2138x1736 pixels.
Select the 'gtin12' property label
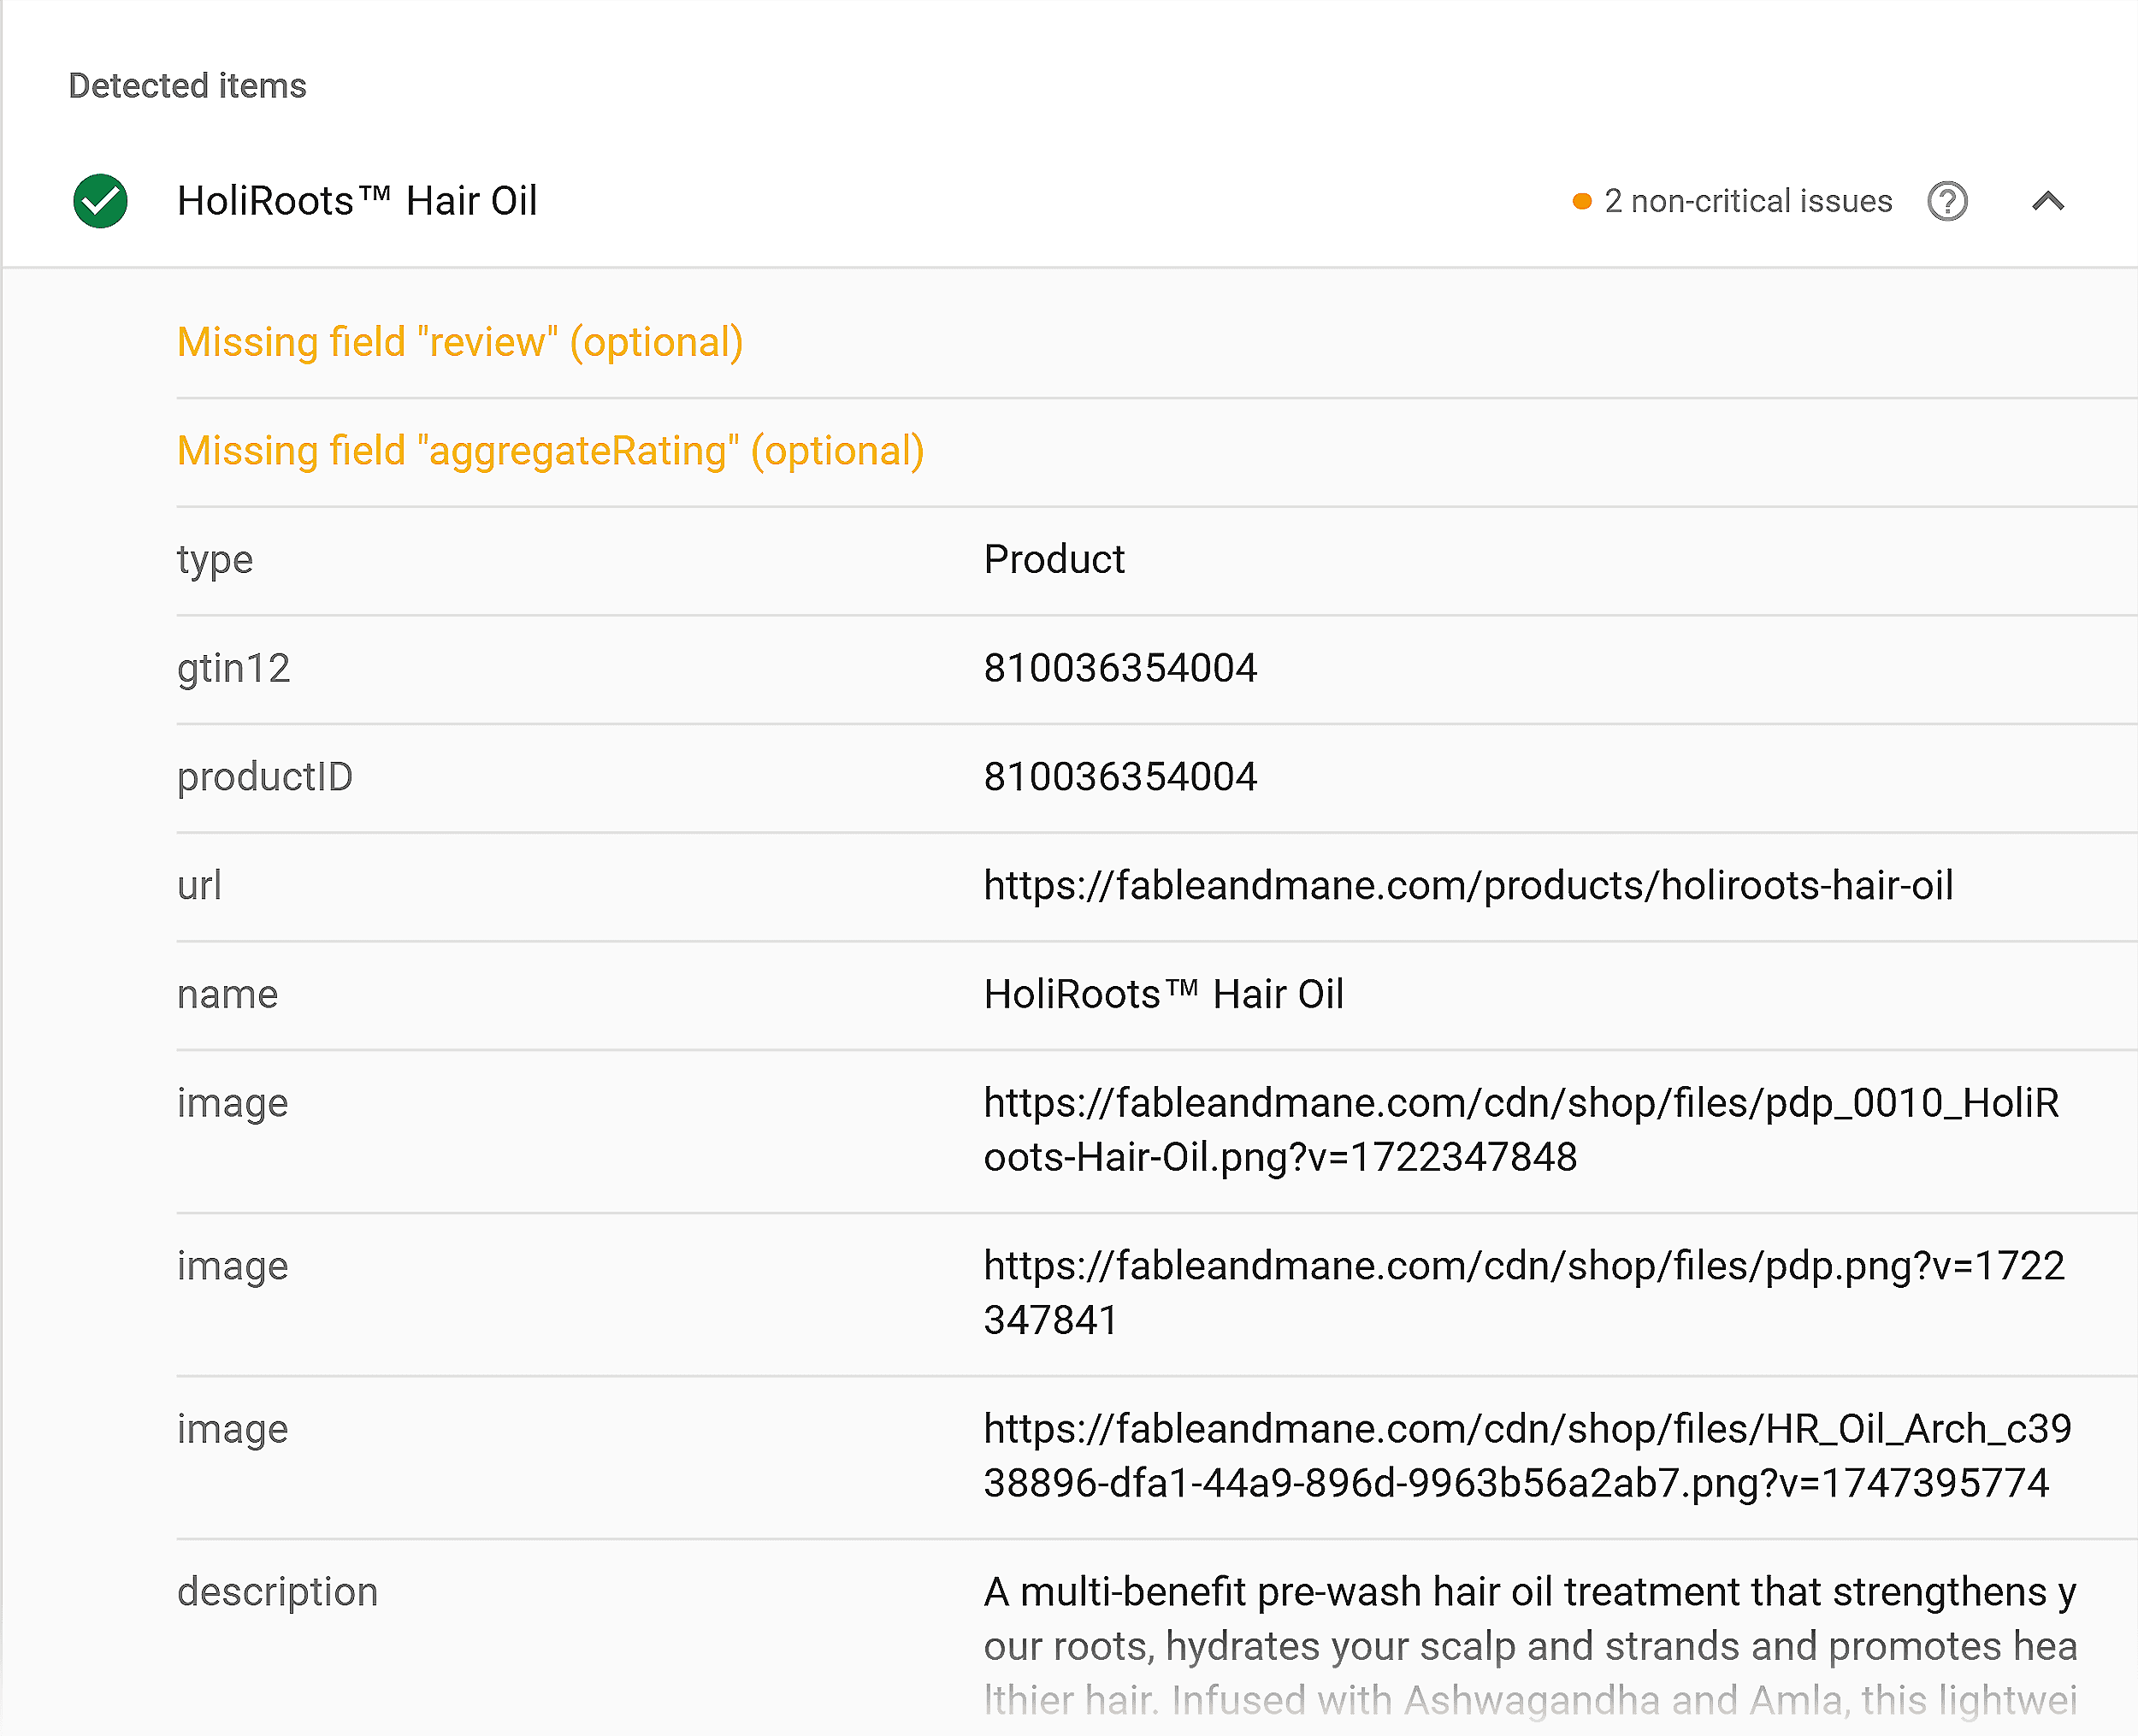point(233,668)
